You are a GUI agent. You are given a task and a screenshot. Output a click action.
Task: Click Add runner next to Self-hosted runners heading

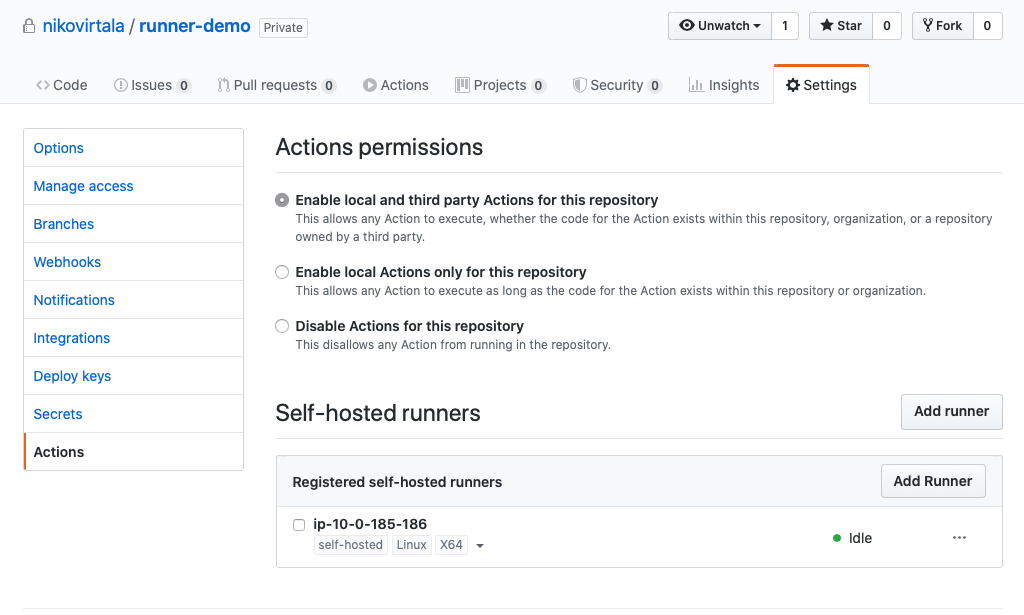pos(952,411)
